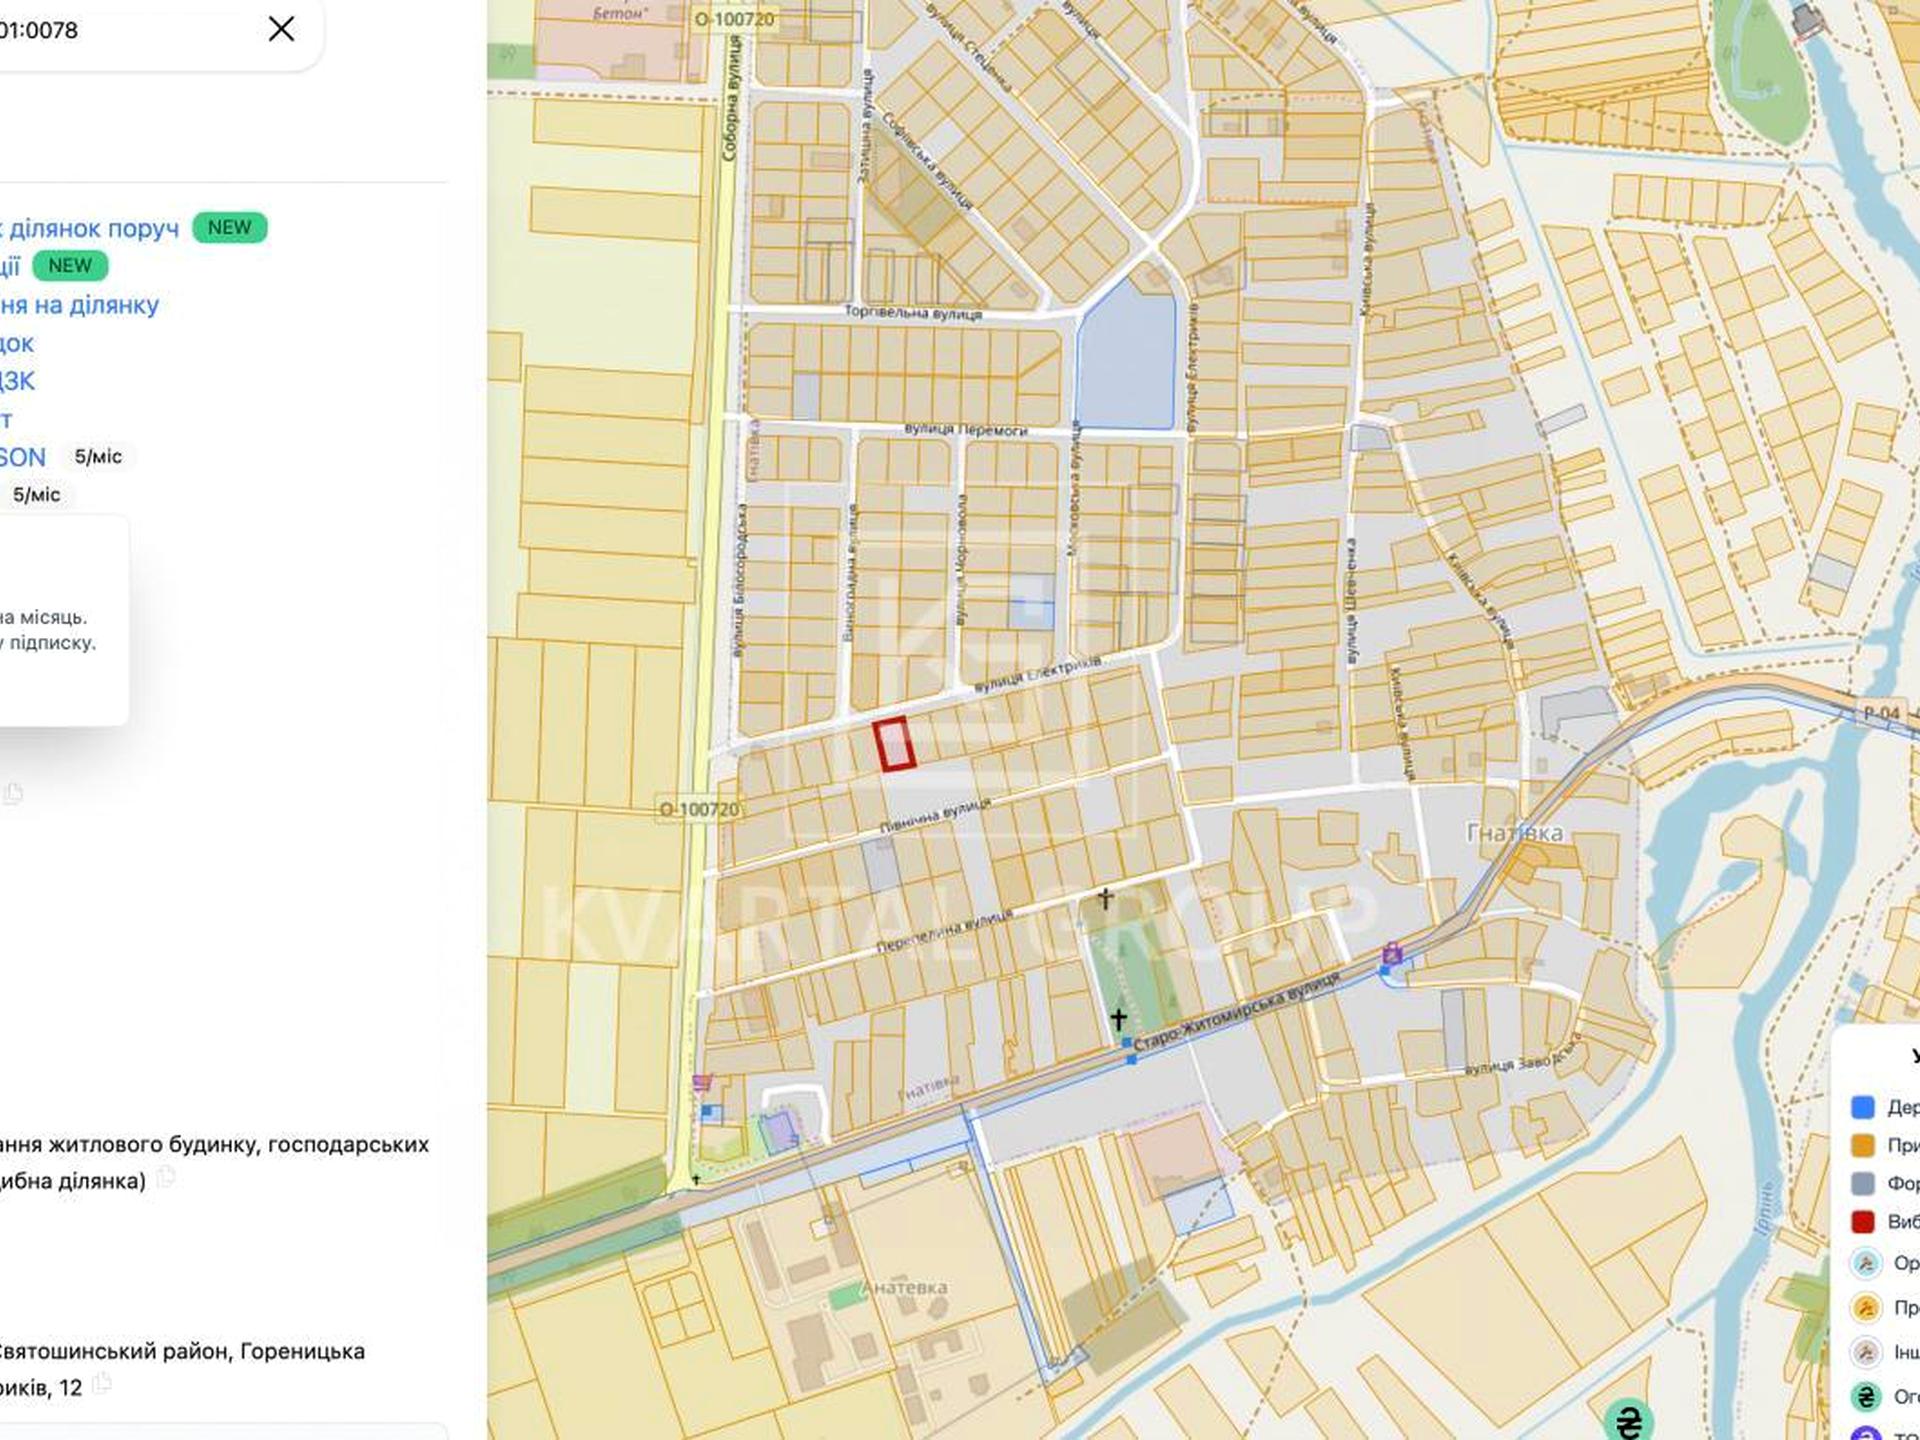Open the link ending in 'ДЗК'

click(17, 380)
